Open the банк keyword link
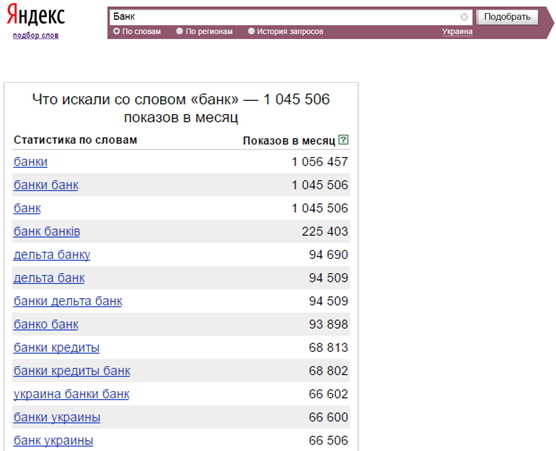 (27, 208)
